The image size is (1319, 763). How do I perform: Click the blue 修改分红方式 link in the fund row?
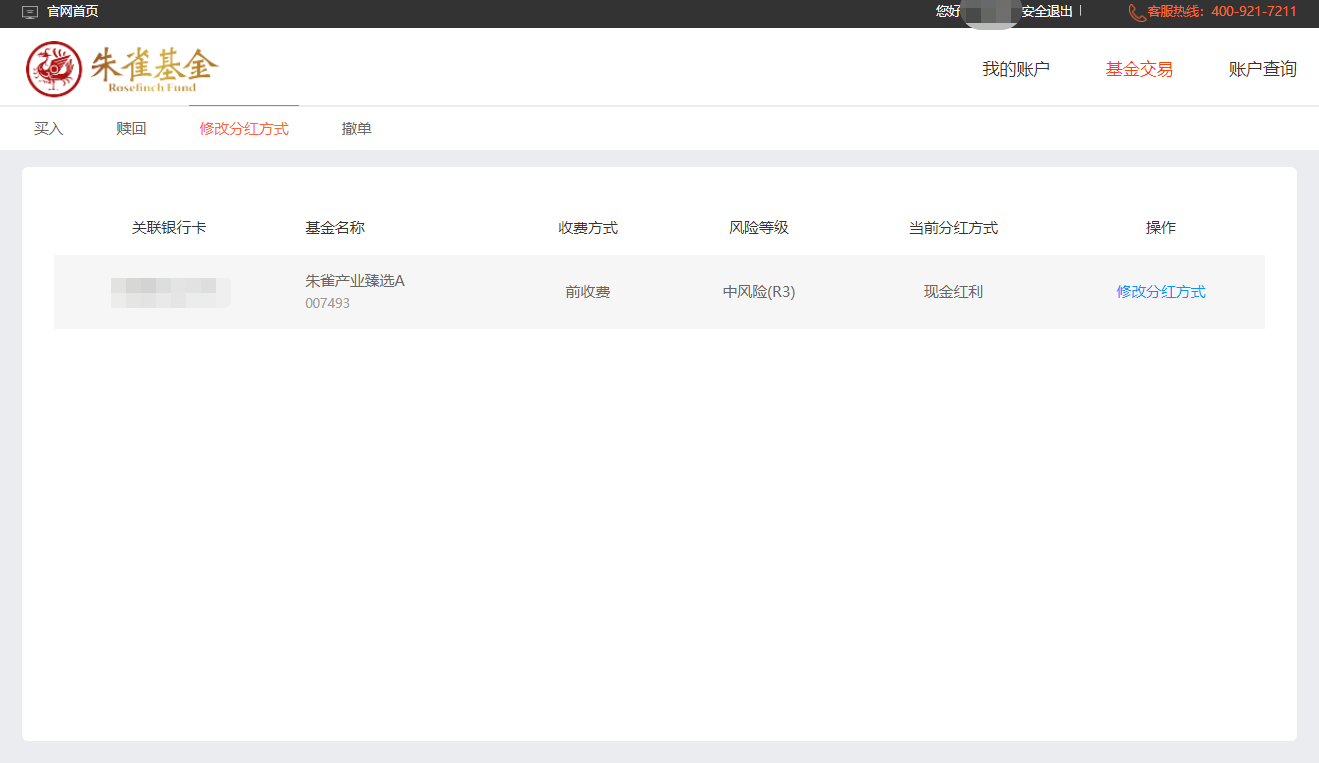pos(1161,292)
